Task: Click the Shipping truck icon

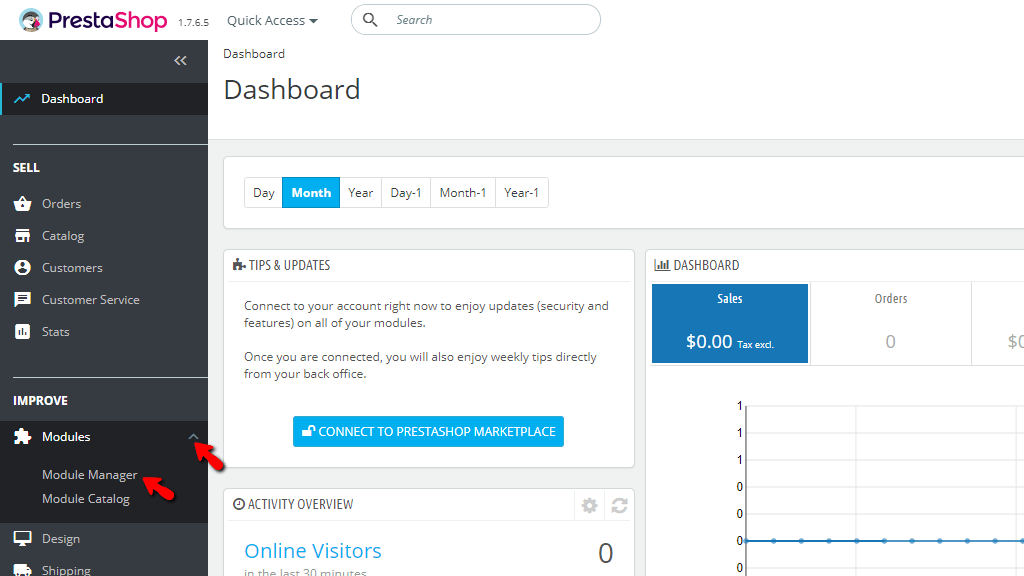Action: tap(22, 569)
